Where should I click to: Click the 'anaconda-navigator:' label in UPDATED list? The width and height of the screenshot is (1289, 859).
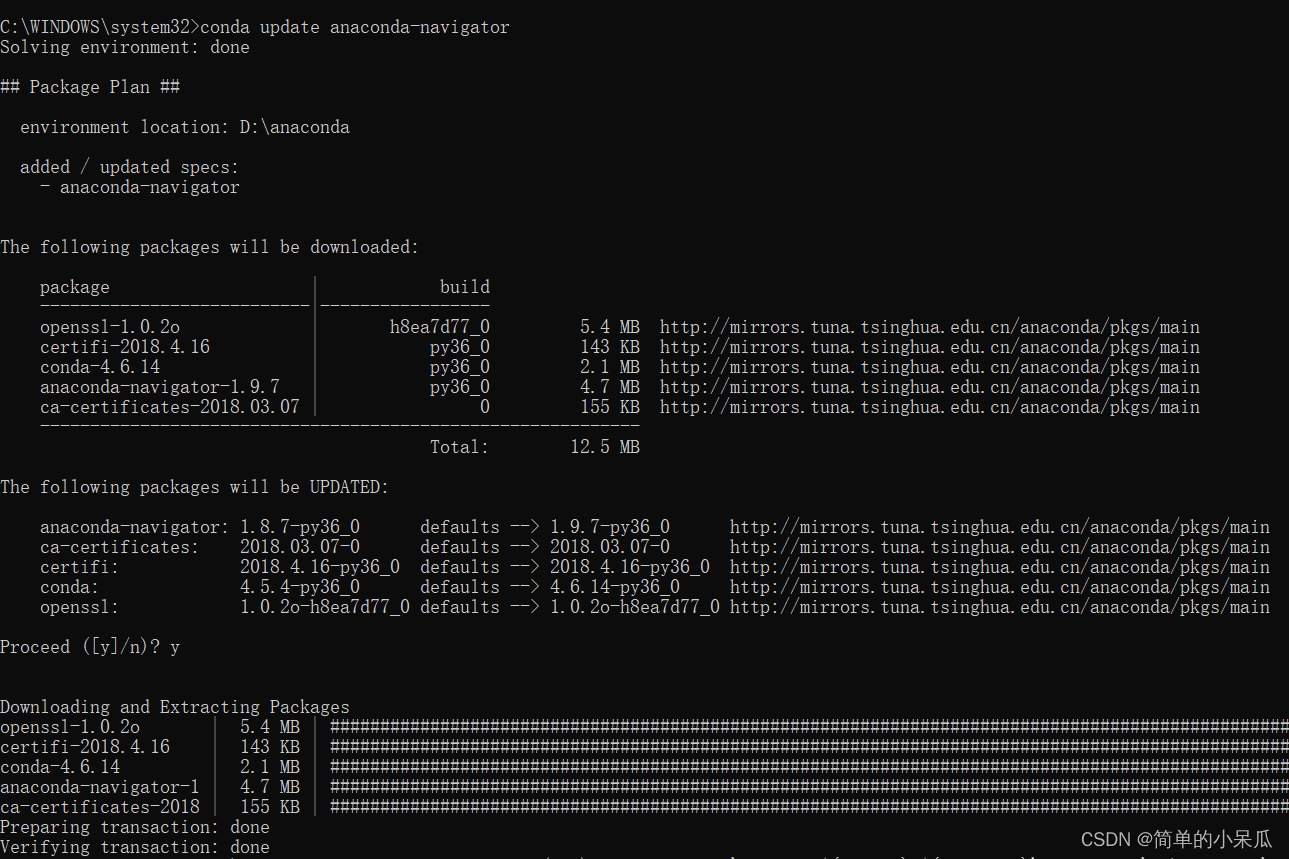click(135, 527)
